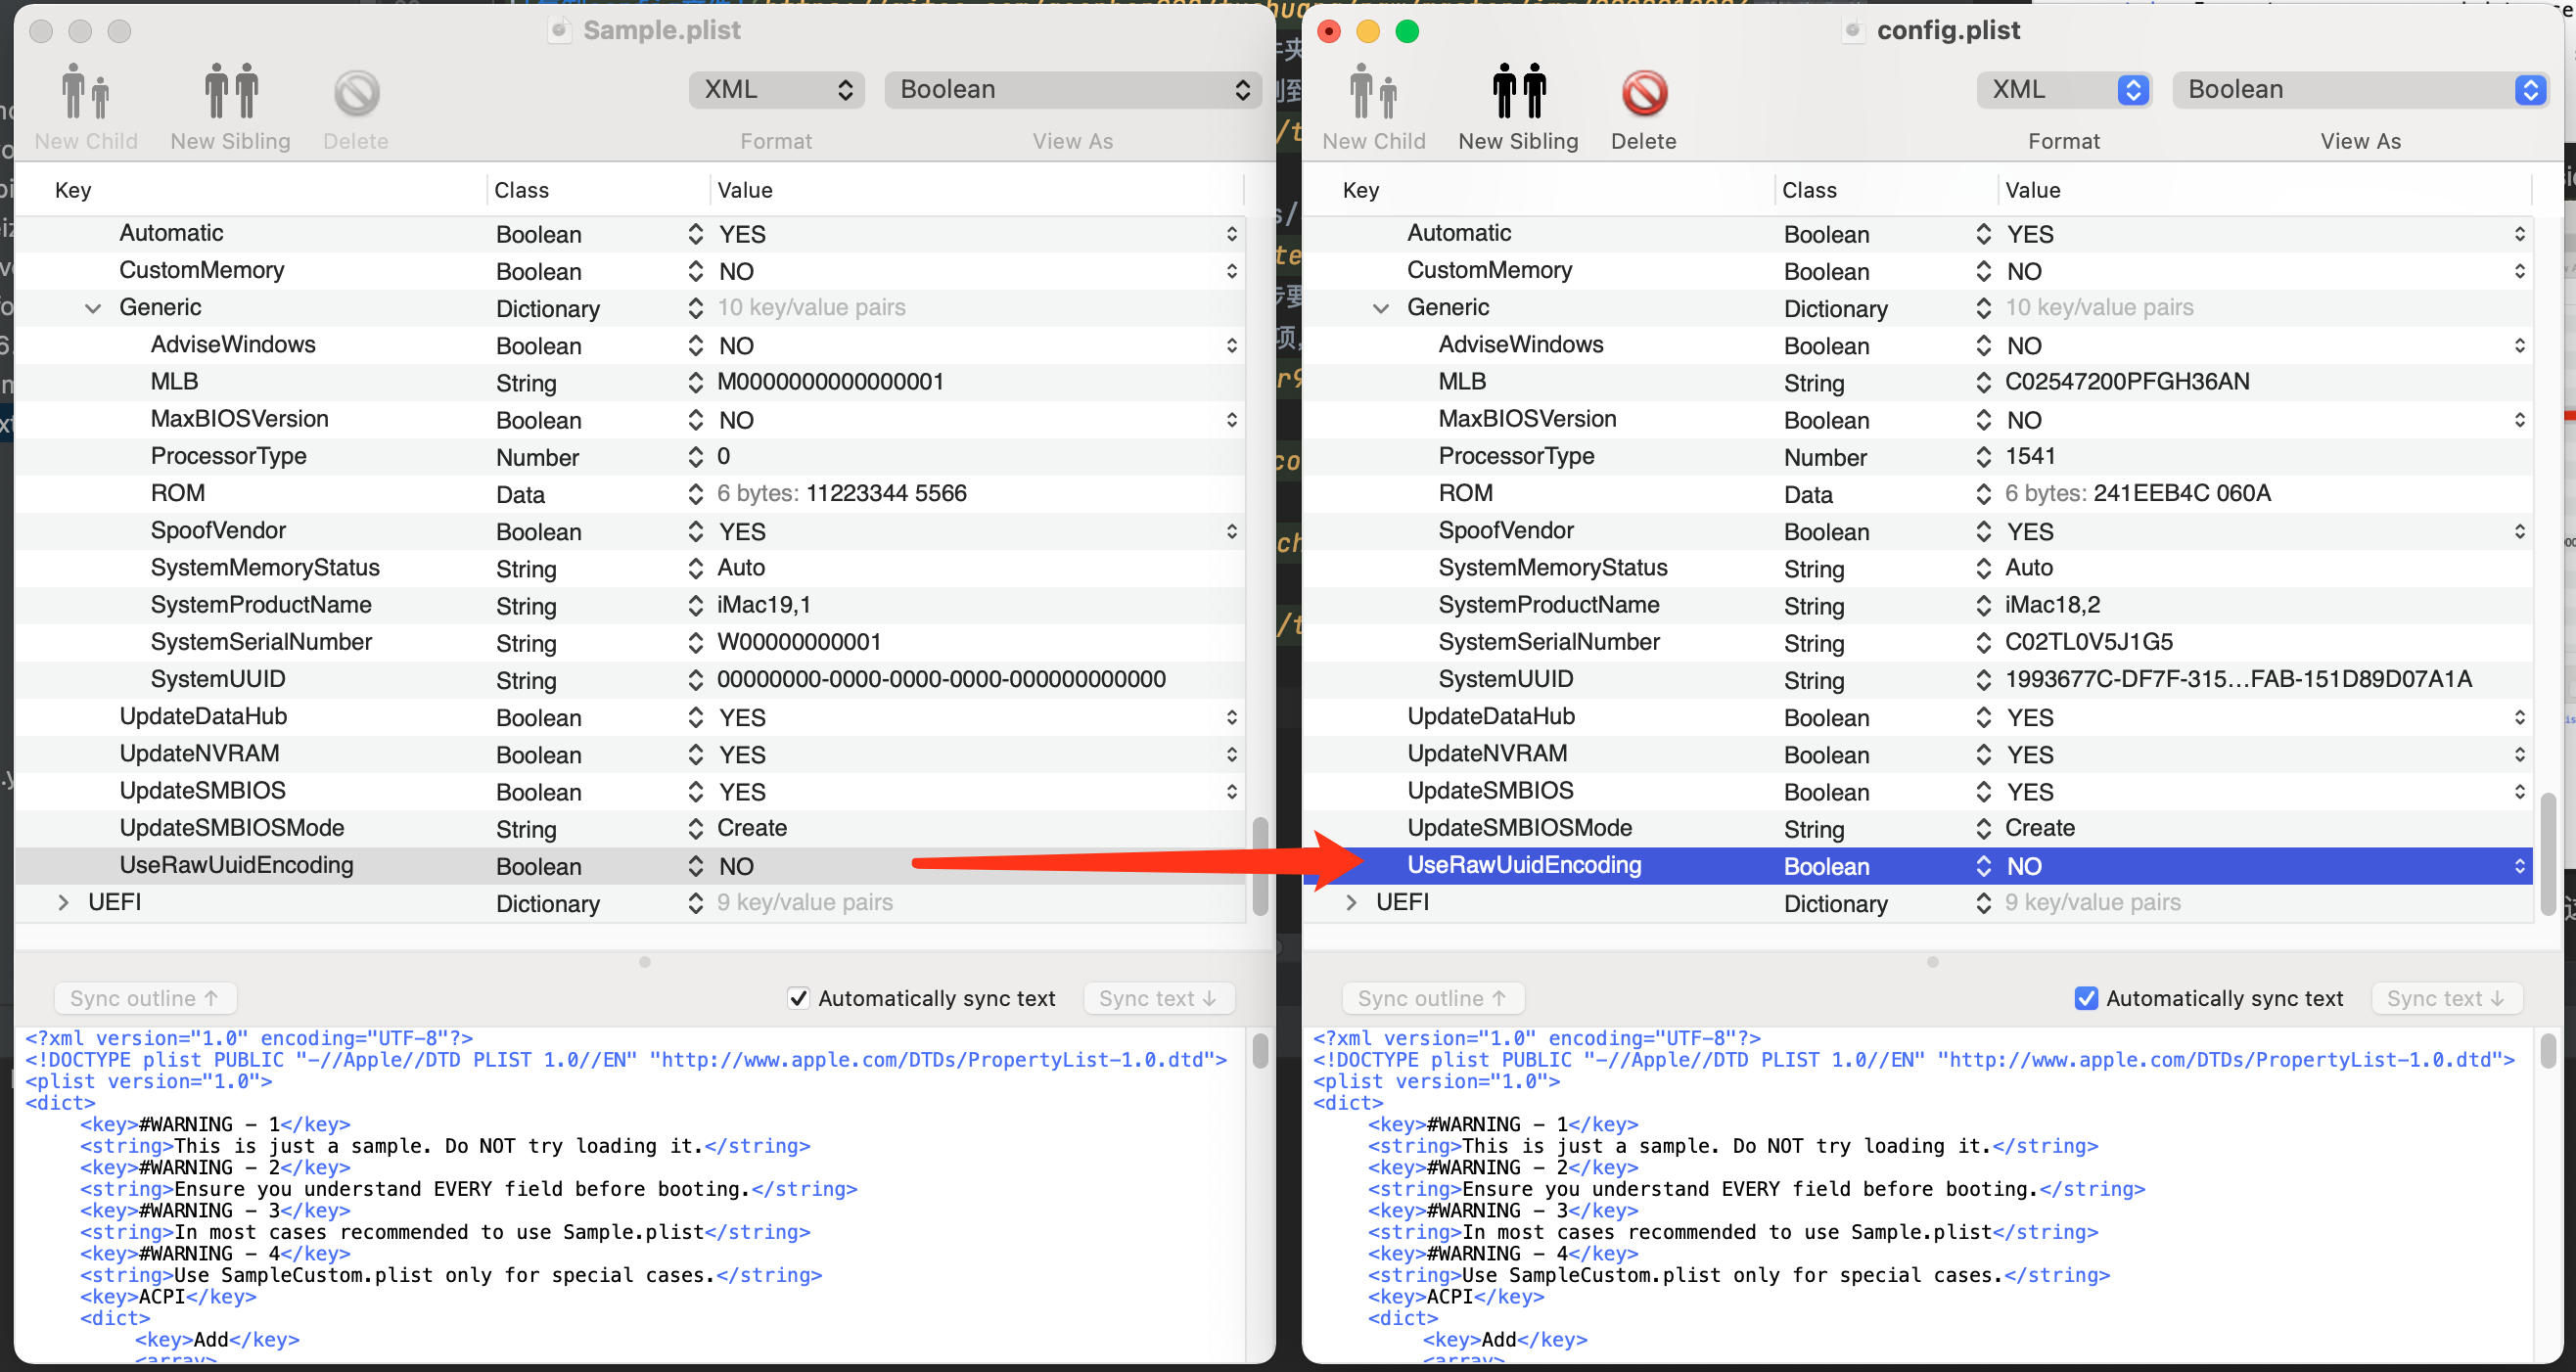Change UpdateSMBIOS value stepper in config.plist

click(2519, 791)
